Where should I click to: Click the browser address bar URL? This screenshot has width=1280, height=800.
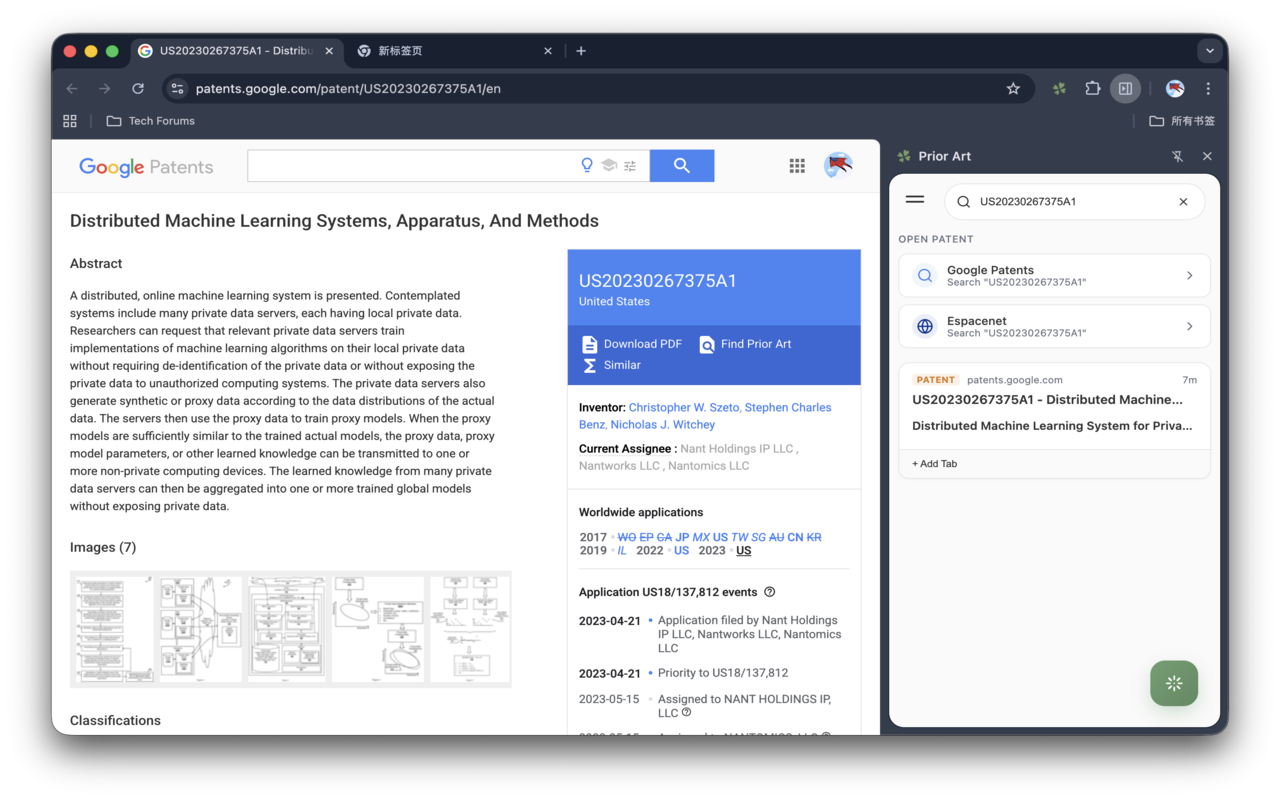(x=348, y=89)
